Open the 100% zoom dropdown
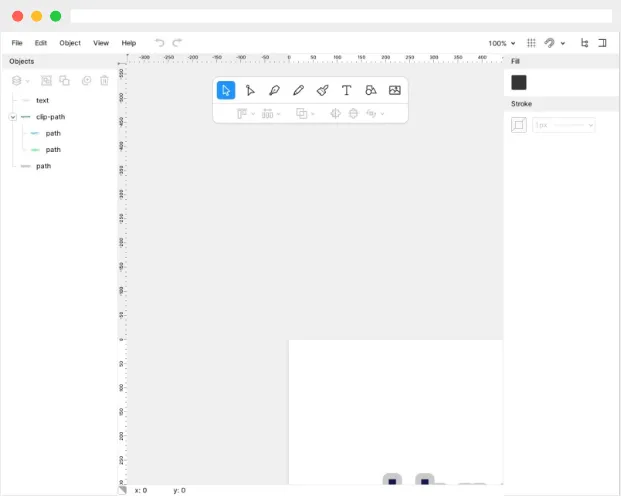 point(502,43)
